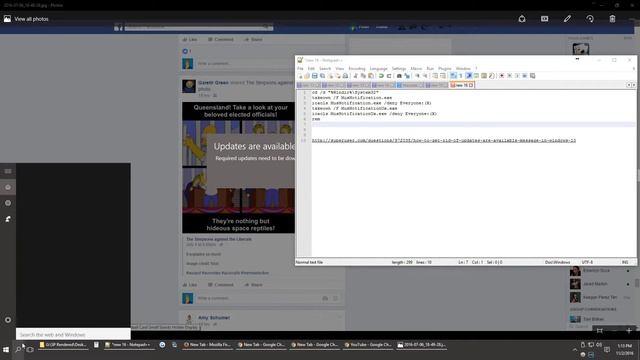Click the green Undo arrow in Notepad++
Image resolution: width=640 pixels, height=360 pixels.
tap(381, 76)
